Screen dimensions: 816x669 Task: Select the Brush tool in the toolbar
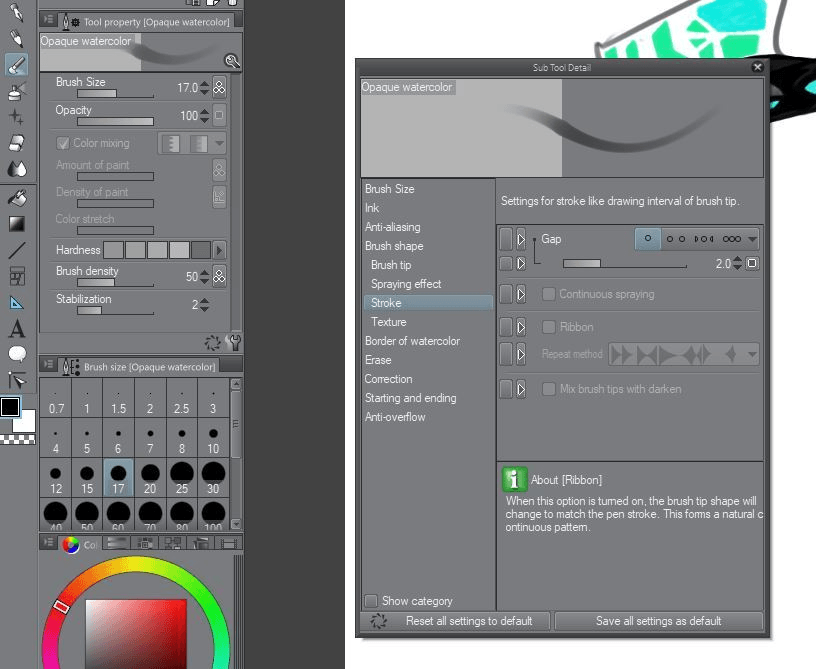(17, 65)
